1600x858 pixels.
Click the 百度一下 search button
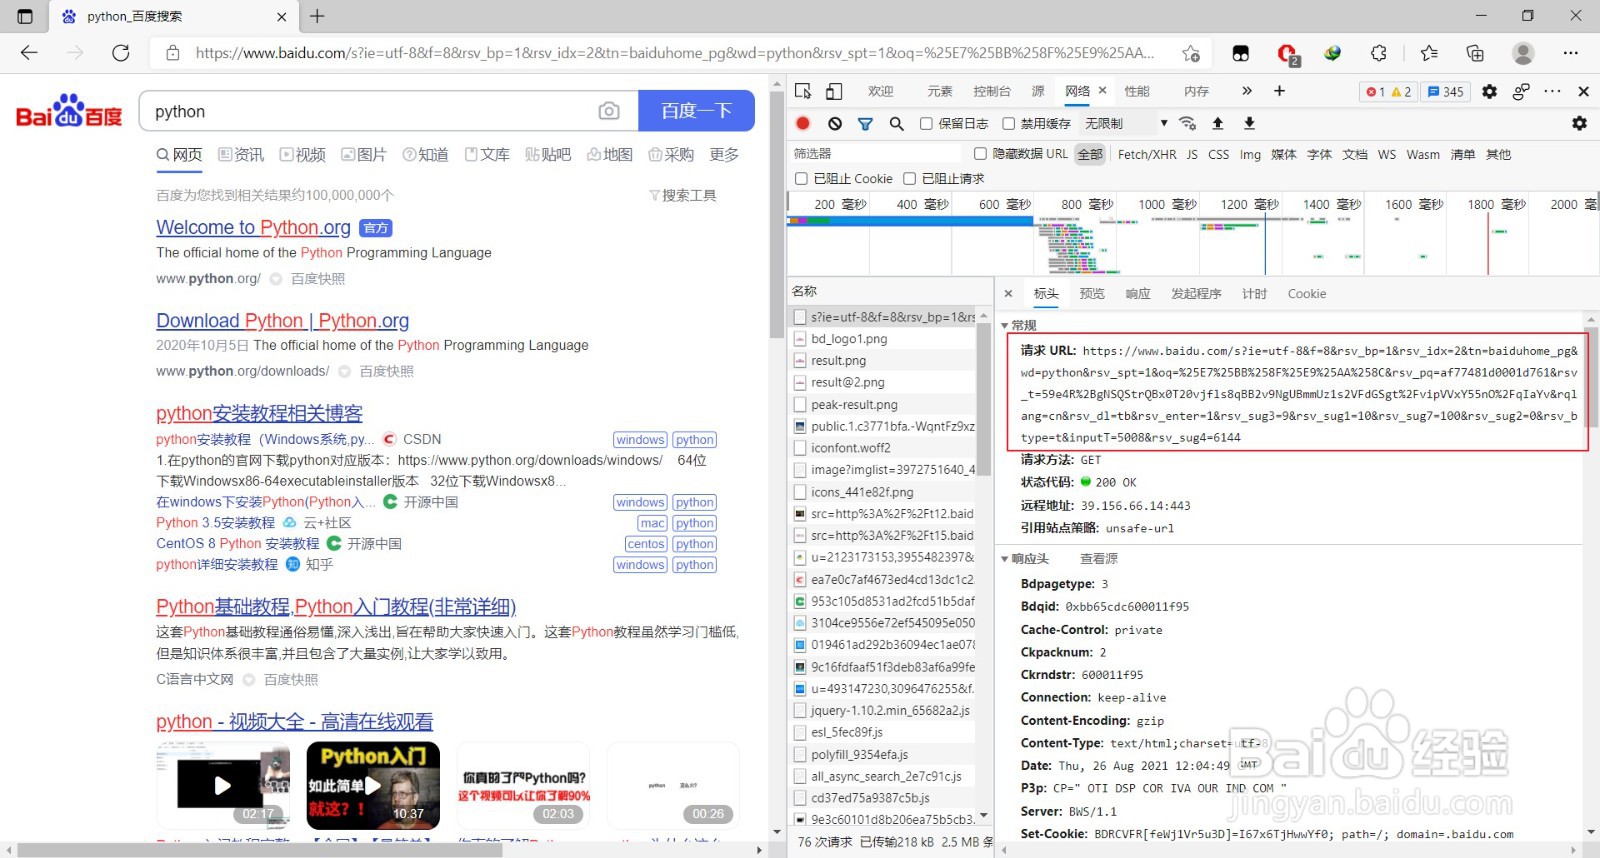click(696, 111)
